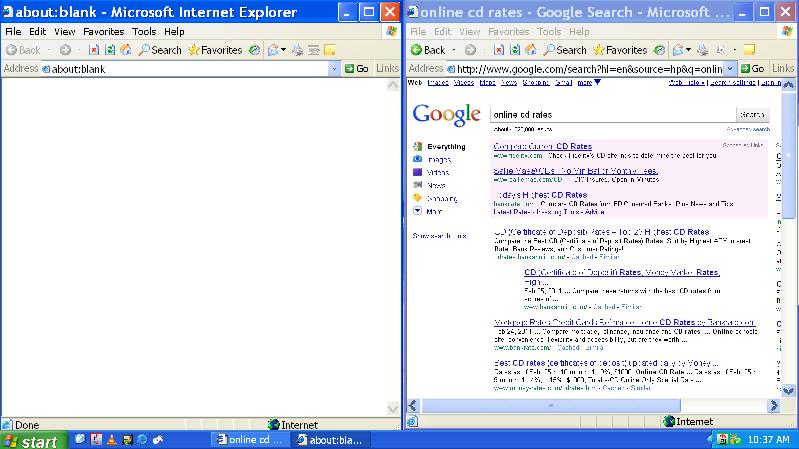Click the Google Search button next to the query

(x=752, y=115)
